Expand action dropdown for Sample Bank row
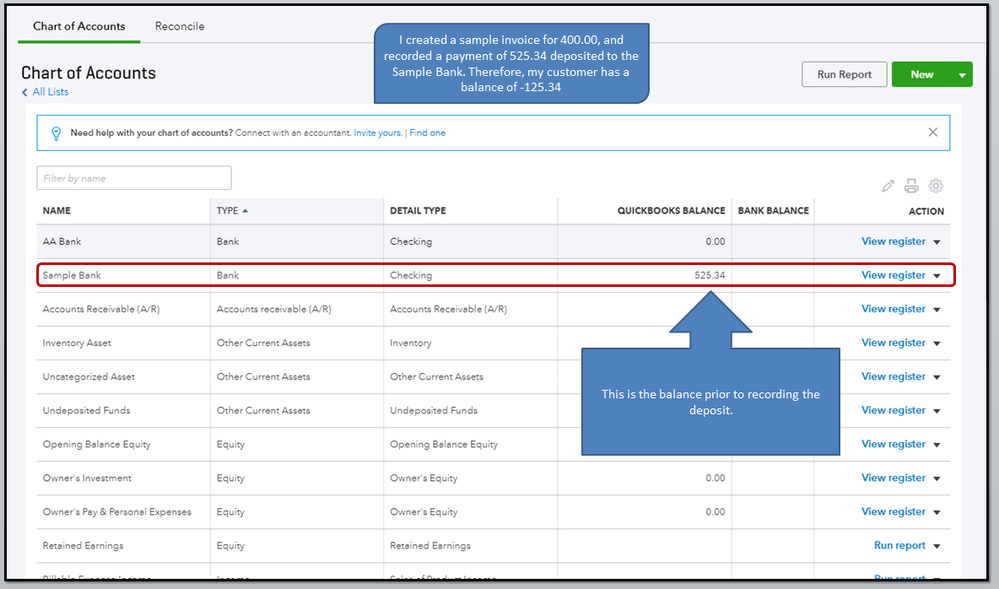999x589 pixels. [x=937, y=276]
